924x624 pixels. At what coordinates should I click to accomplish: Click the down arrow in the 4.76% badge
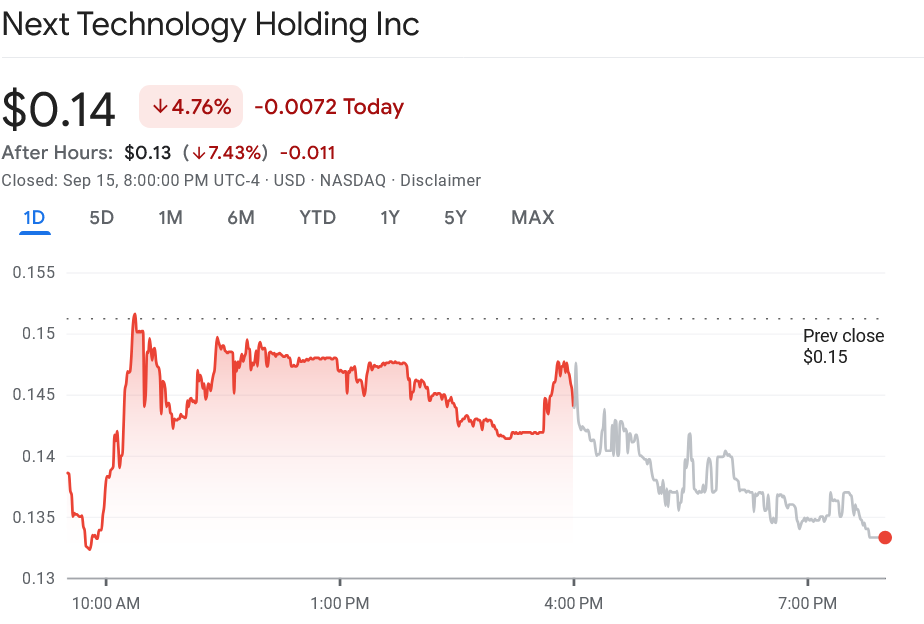pyautogui.click(x=160, y=107)
